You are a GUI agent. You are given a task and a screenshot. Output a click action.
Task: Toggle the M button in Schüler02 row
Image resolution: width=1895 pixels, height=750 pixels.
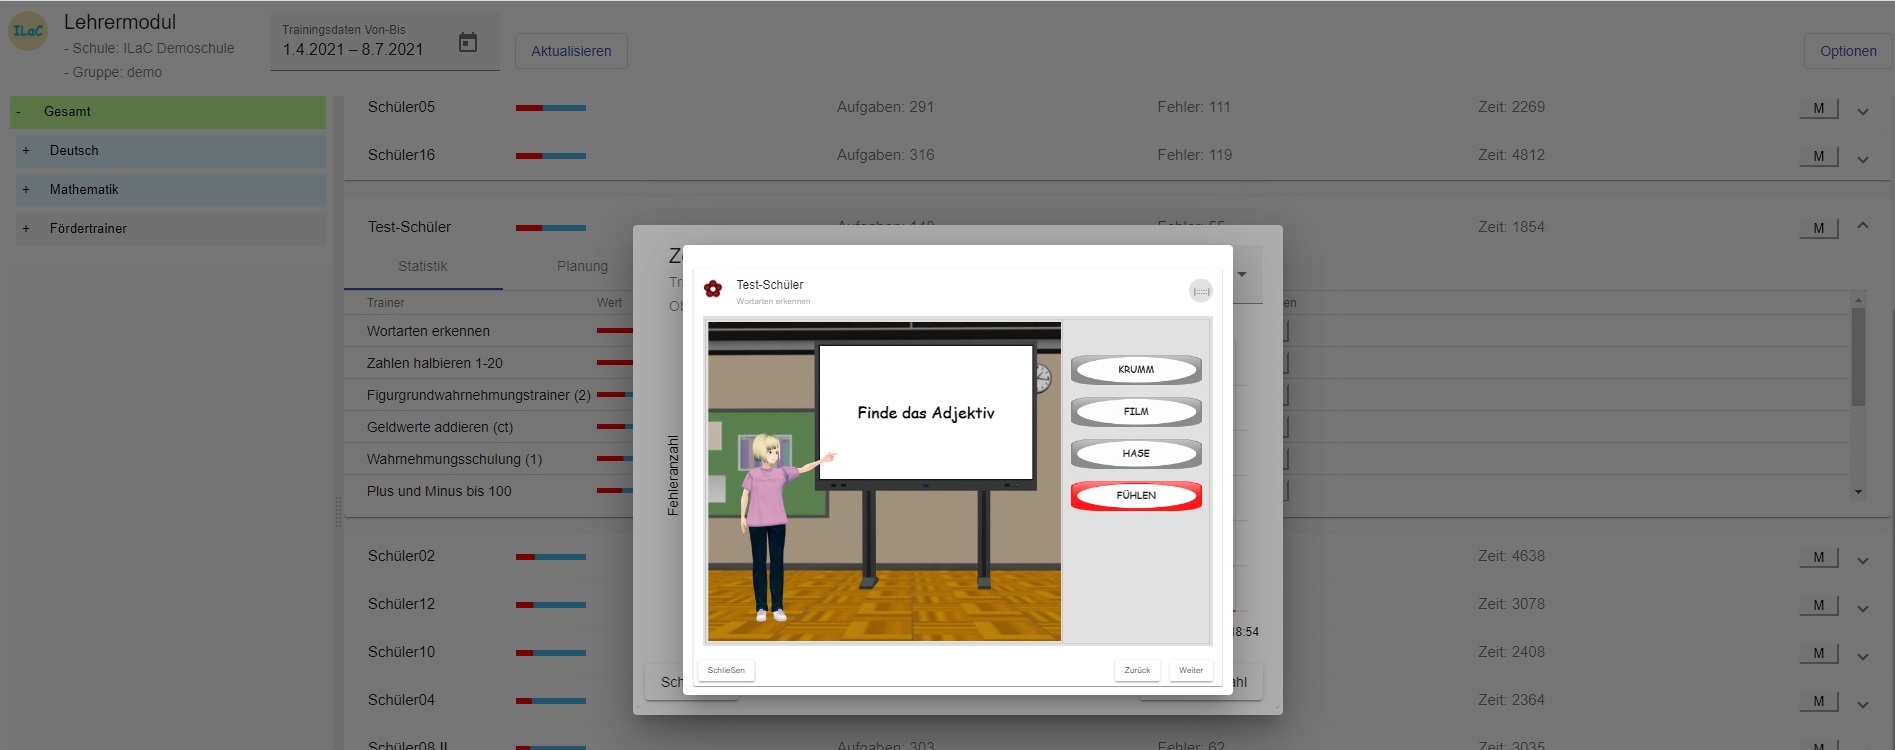[1818, 557]
